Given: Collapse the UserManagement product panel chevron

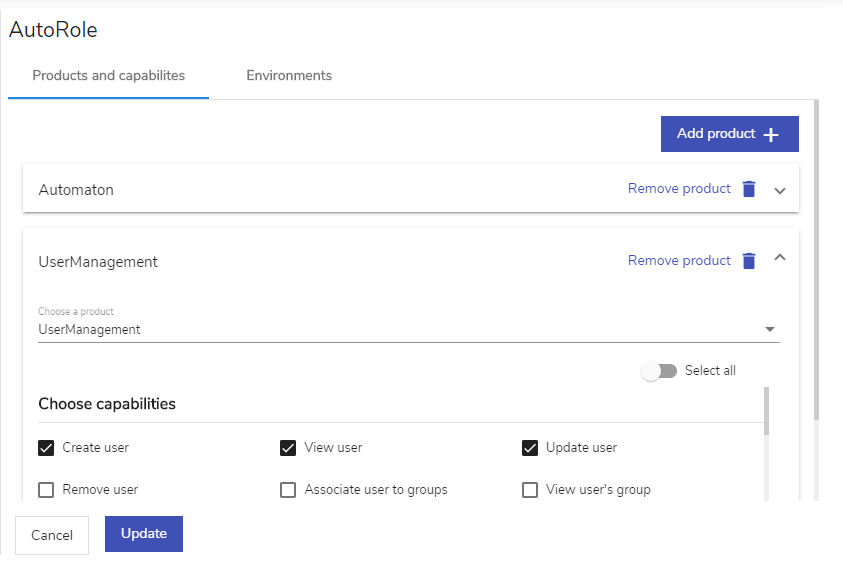Looking at the screenshot, I should pyautogui.click(x=780, y=258).
